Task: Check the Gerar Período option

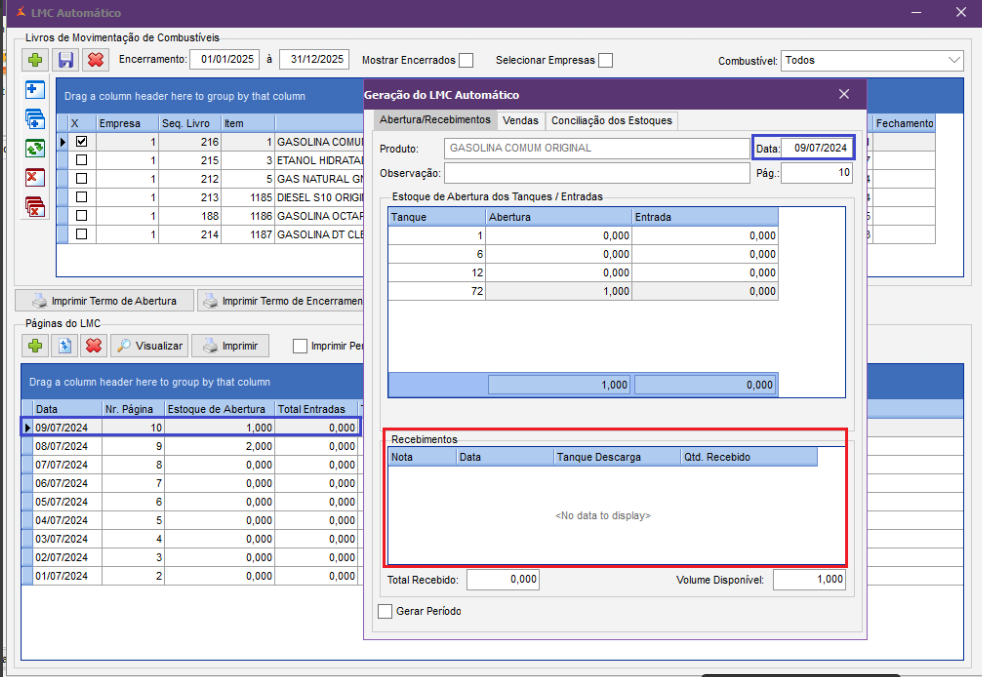Action: pos(385,611)
